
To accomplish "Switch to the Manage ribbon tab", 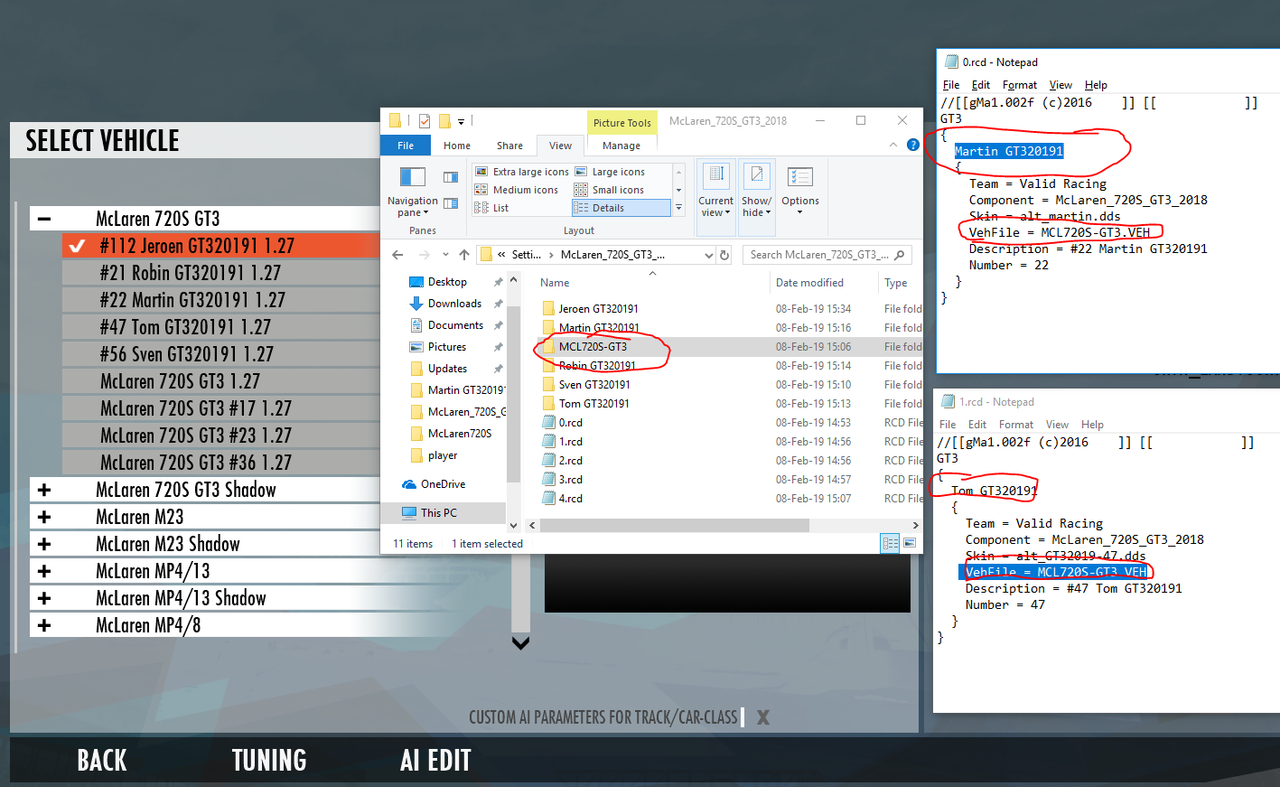I will (621, 145).
